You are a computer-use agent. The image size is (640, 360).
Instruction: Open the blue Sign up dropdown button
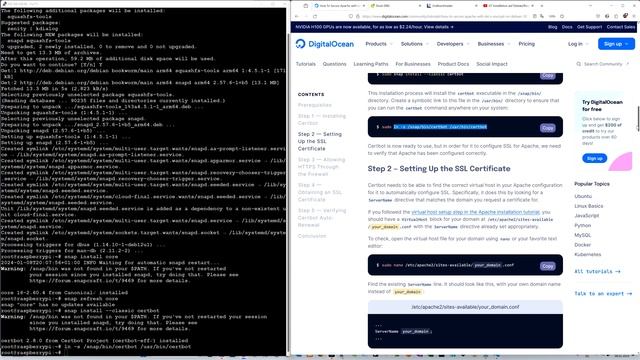(x=616, y=44)
